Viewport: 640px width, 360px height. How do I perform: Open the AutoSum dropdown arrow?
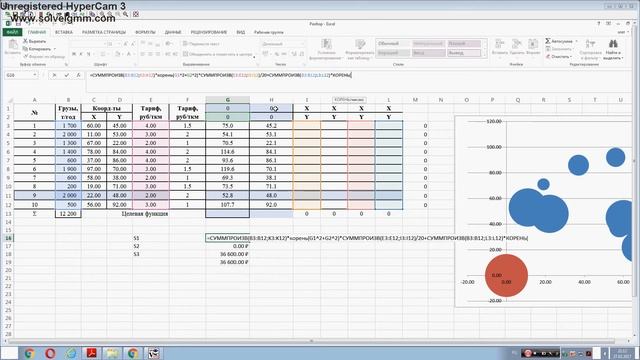point(576,41)
